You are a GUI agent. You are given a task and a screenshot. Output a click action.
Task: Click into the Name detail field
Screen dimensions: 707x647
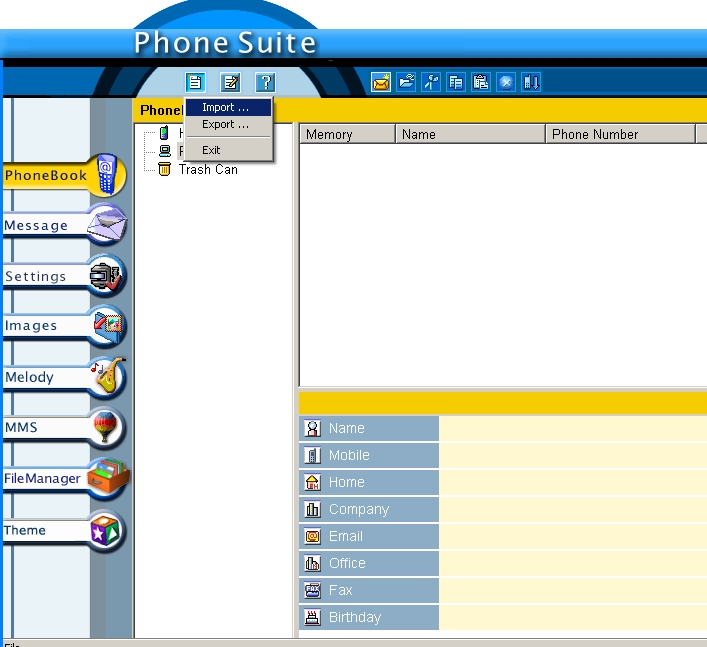tap(573, 428)
